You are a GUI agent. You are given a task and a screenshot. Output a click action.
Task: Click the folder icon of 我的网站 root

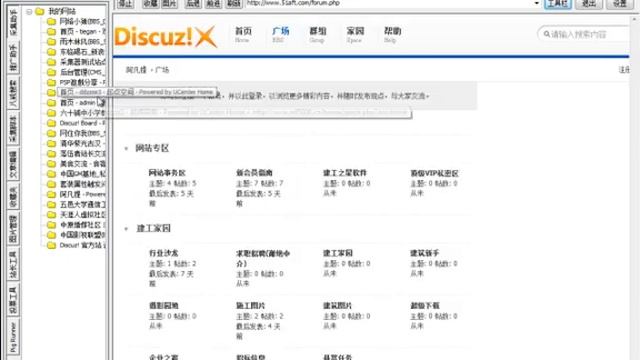coord(39,11)
